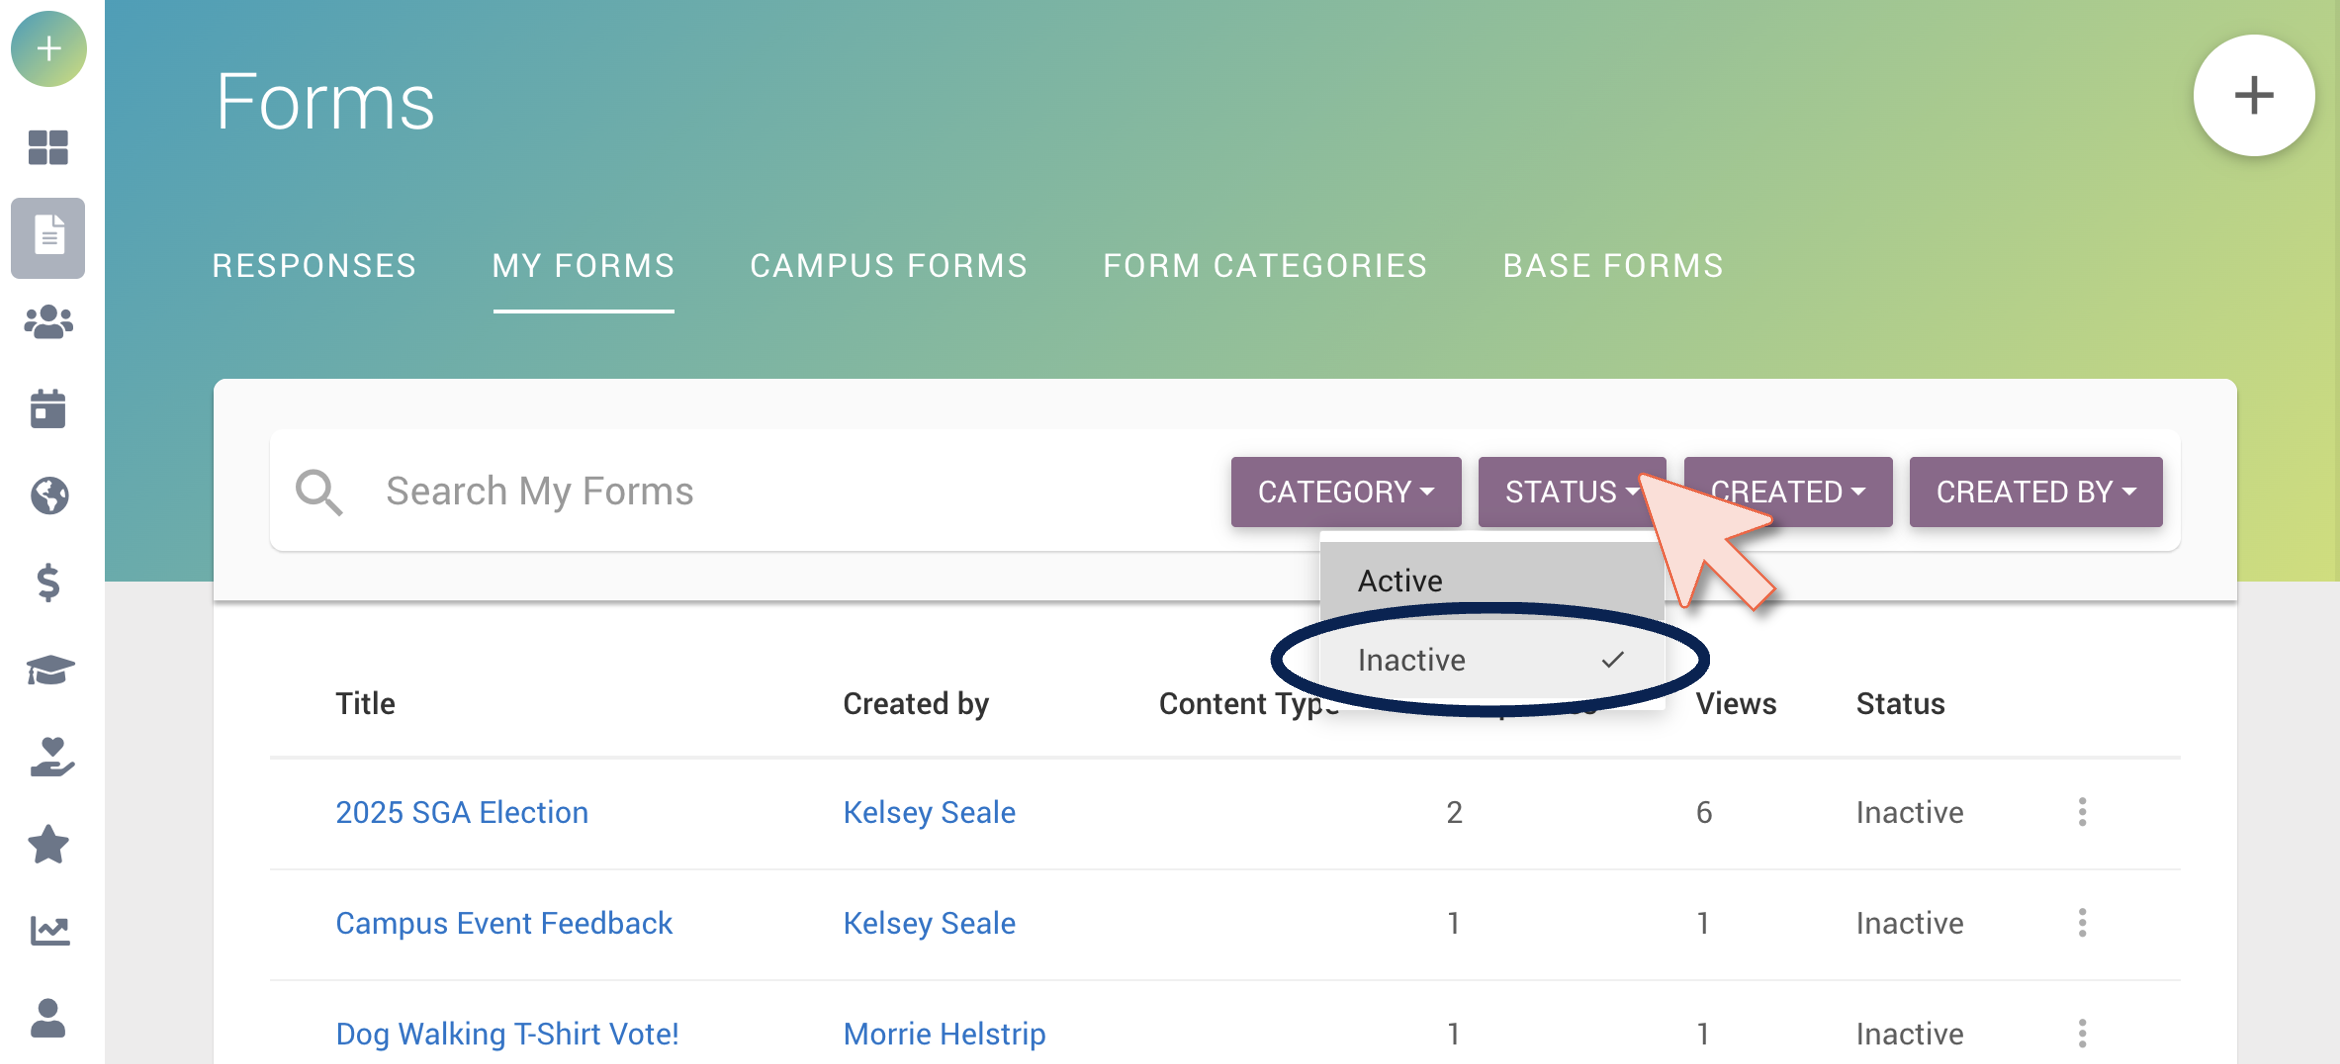The image size is (2340, 1064).
Task: Open the Campus Event Feedback form
Action: (x=504, y=923)
